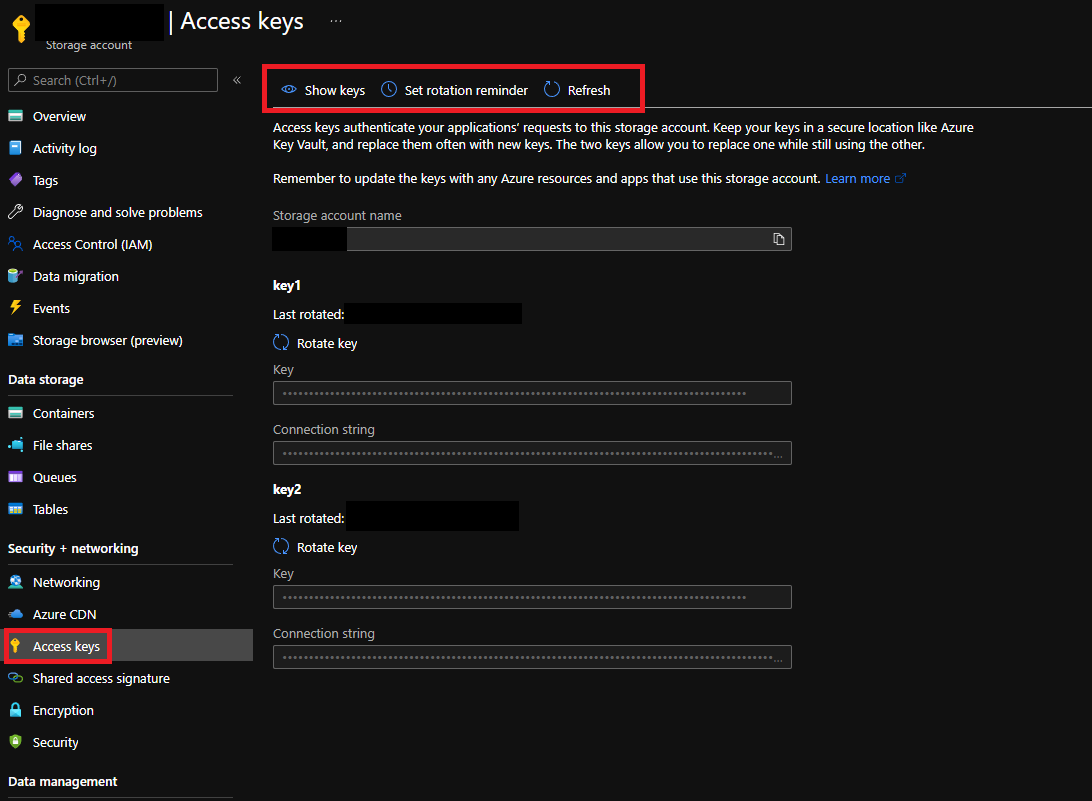This screenshot has height=801, width=1092.
Task: Open the Shared access signature page
Action: pos(100,678)
